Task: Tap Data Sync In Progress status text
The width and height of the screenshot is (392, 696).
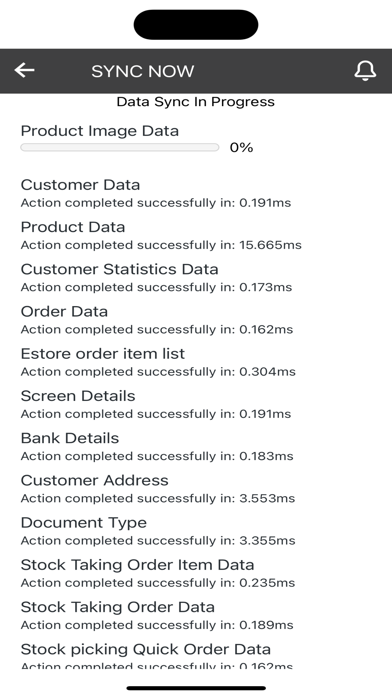Action: tap(195, 102)
